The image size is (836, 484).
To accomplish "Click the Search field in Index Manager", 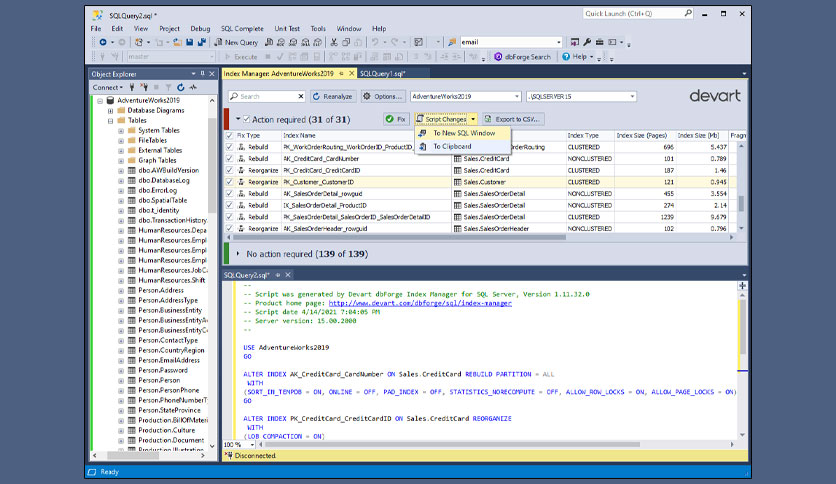I will coord(267,96).
